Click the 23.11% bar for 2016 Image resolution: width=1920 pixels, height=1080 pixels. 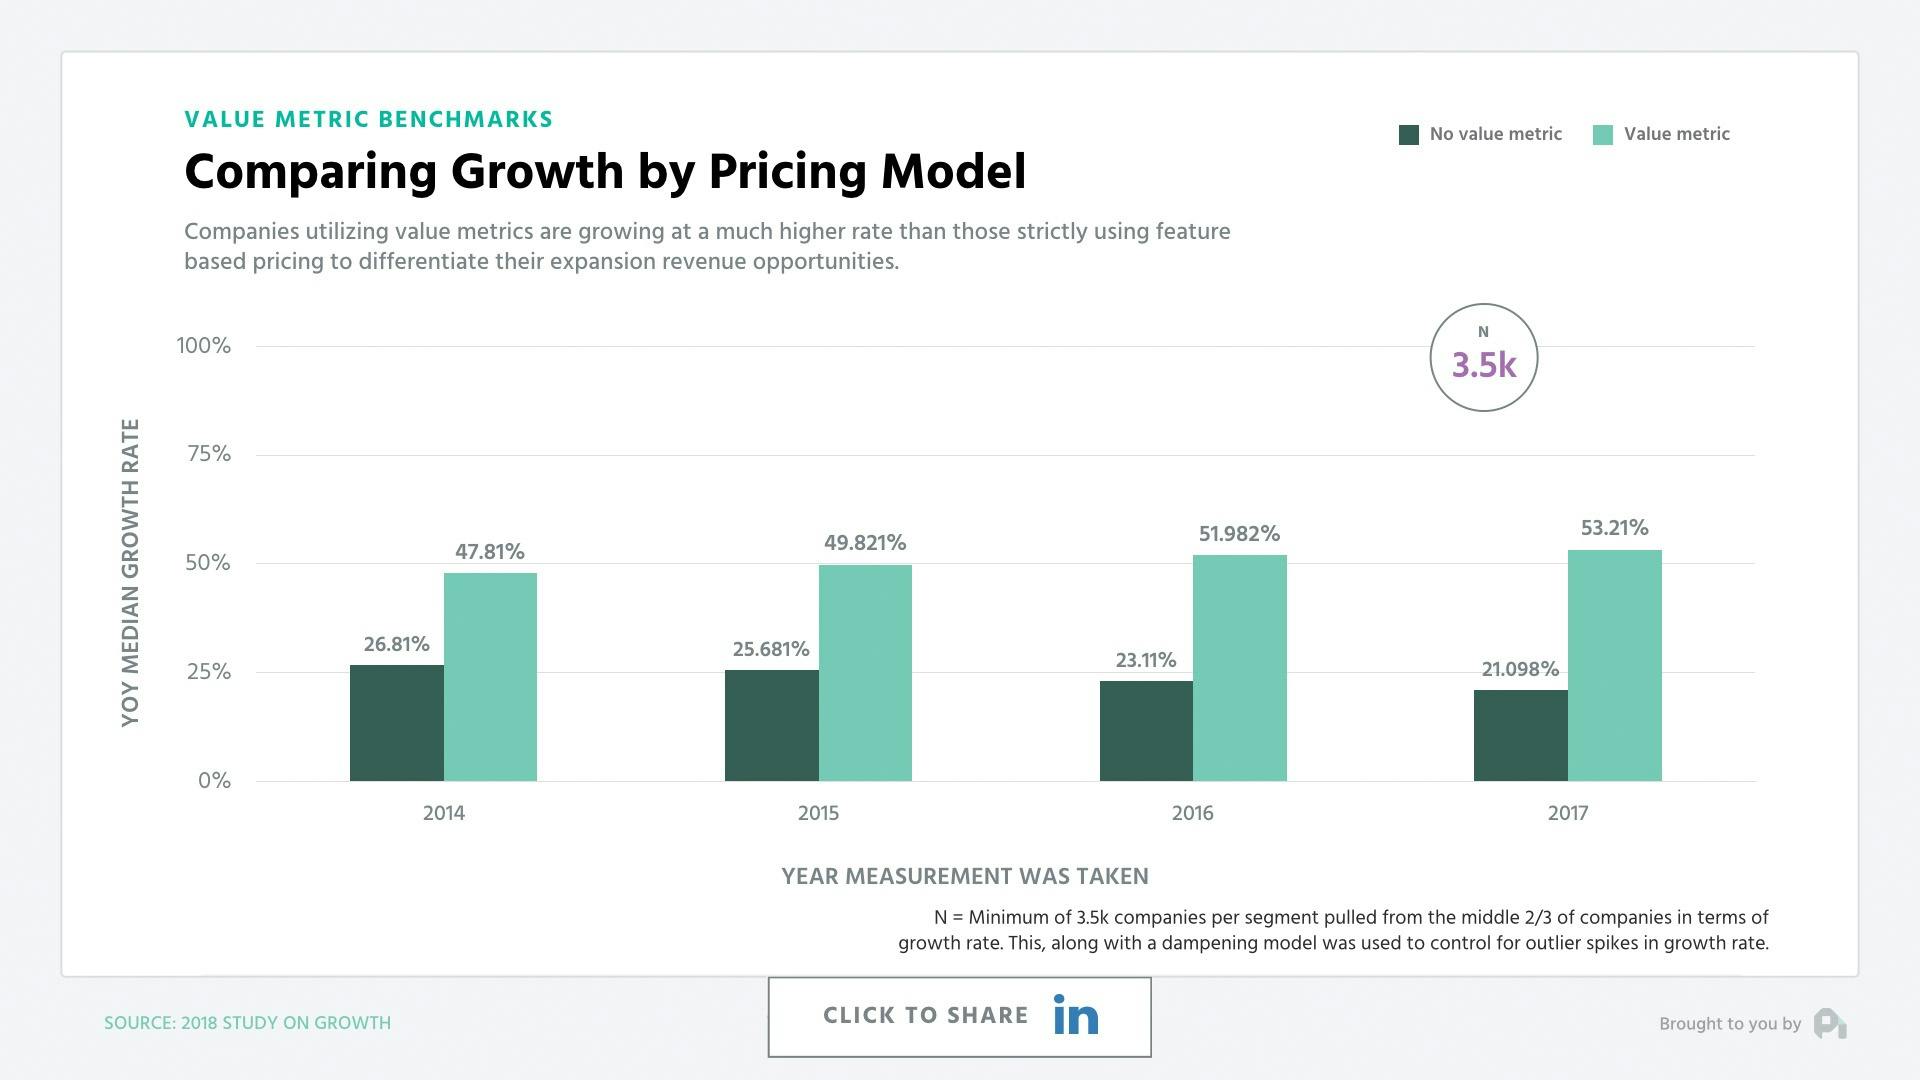click(1147, 730)
